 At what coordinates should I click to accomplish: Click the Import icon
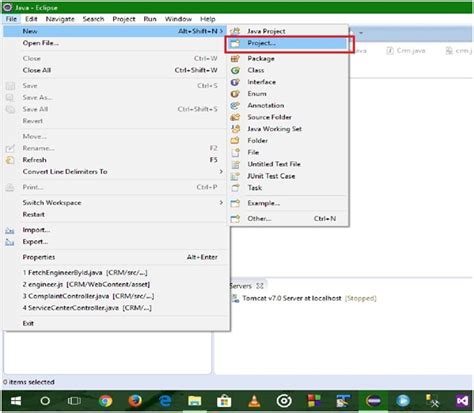10,230
